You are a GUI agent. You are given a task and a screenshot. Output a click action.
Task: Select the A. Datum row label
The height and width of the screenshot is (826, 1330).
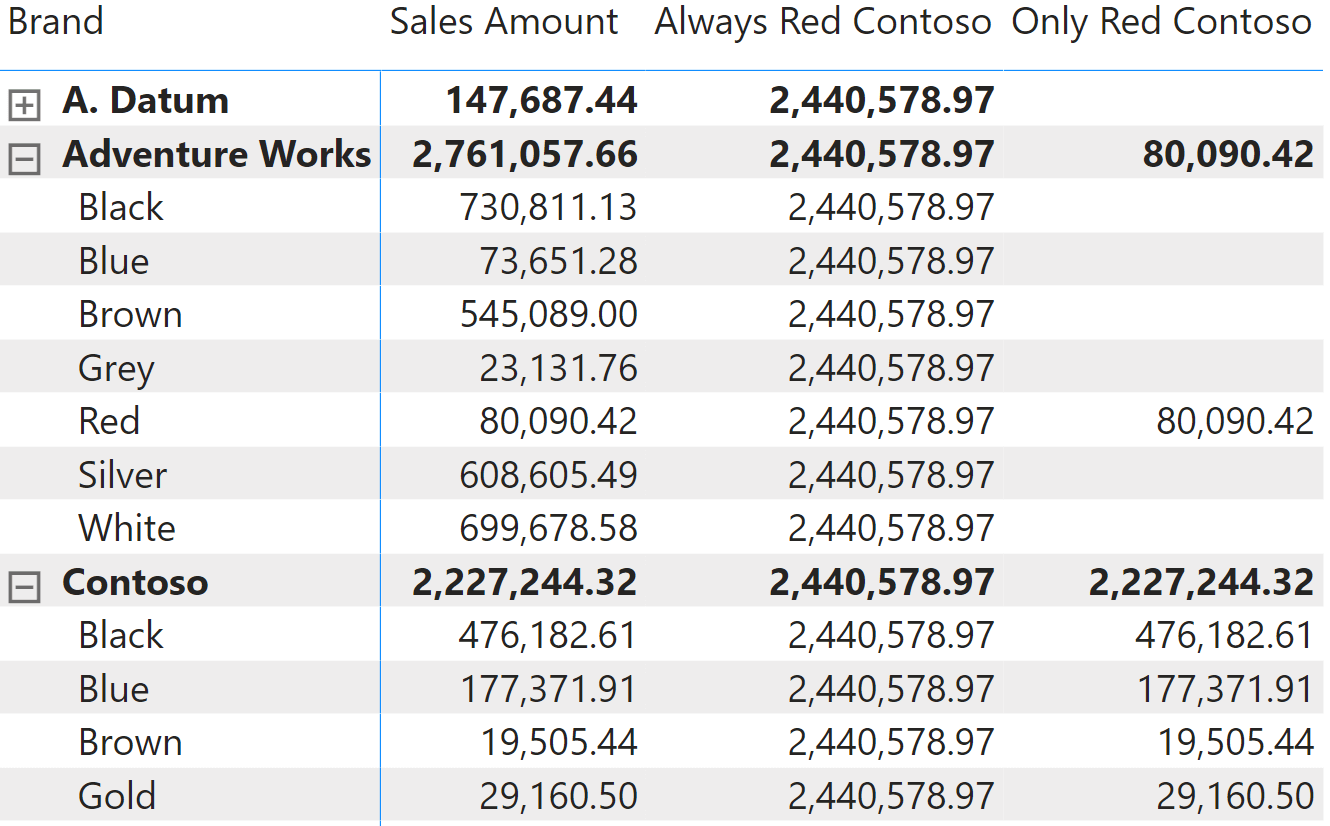146,100
